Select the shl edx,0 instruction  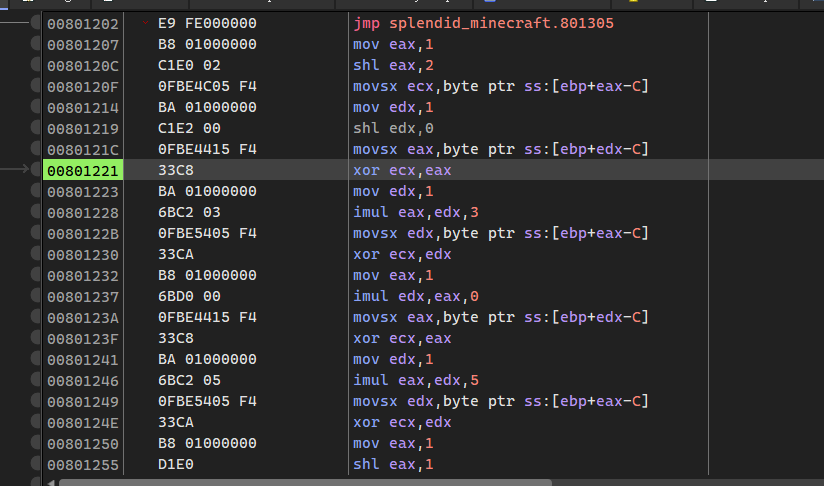coord(385,129)
